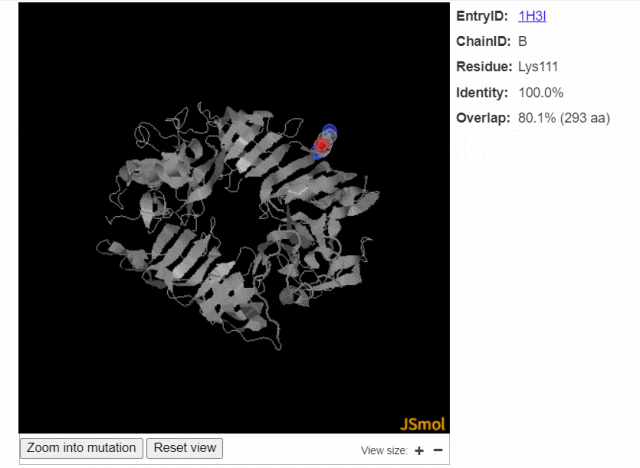The image size is (640, 468).
Task: Click the View size label
Action: (x=384, y=450)
